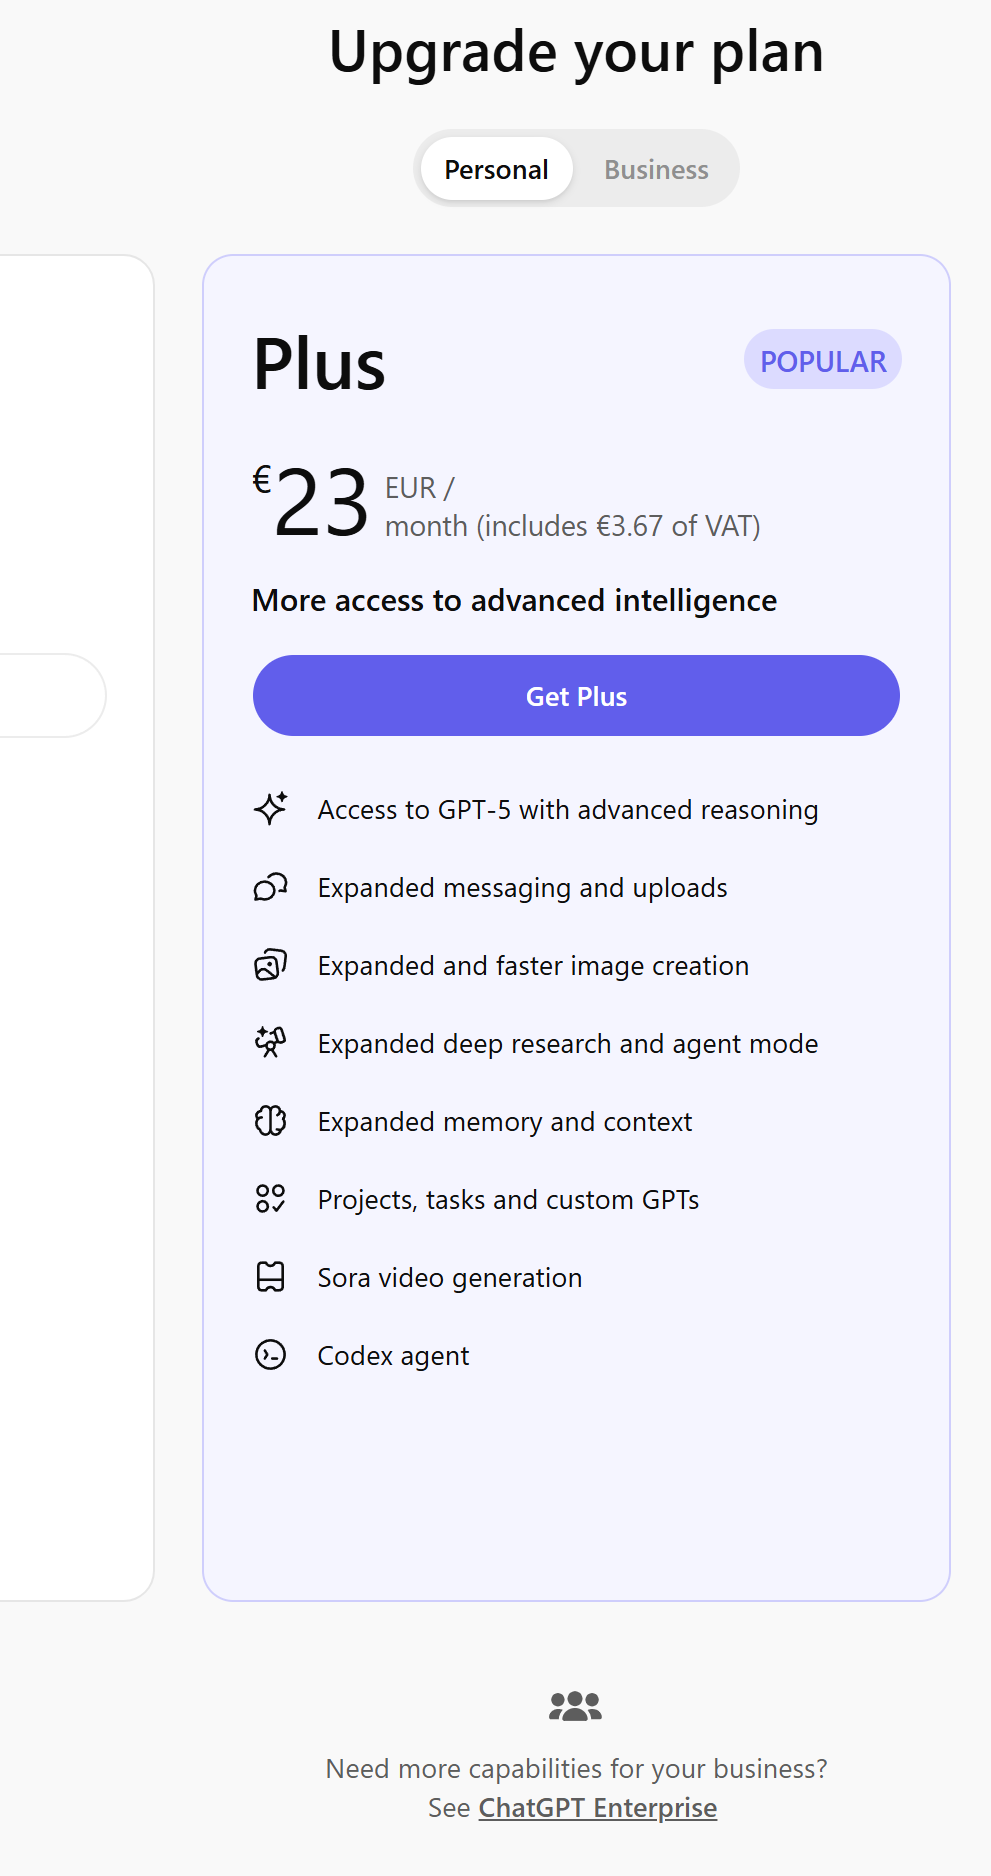Click the POPULAR badge on the Plus card
991x1876 pixels.
(822, 361)
